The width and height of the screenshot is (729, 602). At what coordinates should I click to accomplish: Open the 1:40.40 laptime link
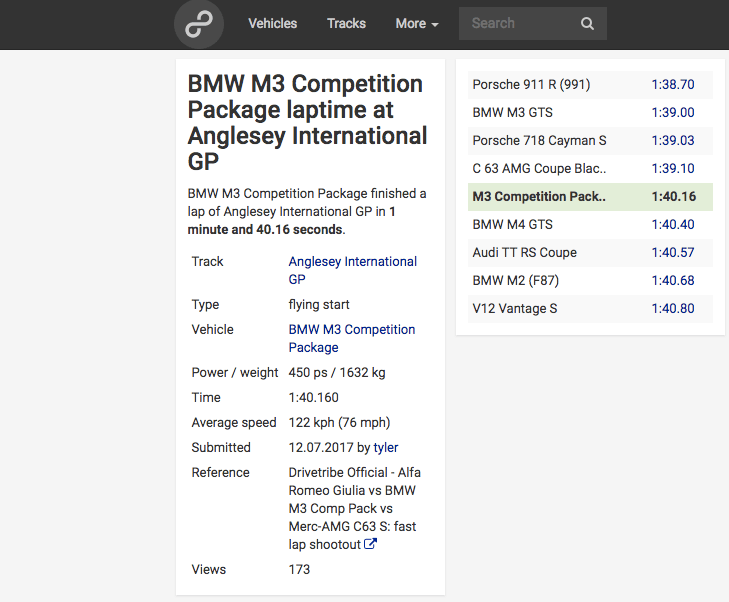pos(673,225)
